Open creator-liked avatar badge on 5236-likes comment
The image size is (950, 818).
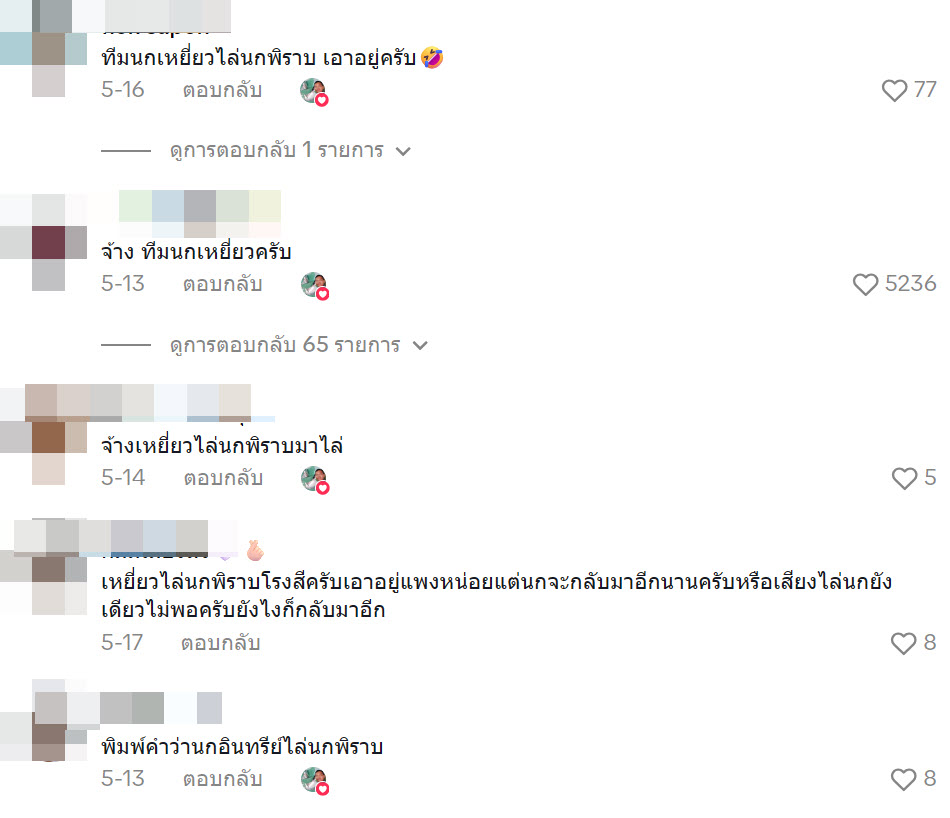click(x=315, y=286)
